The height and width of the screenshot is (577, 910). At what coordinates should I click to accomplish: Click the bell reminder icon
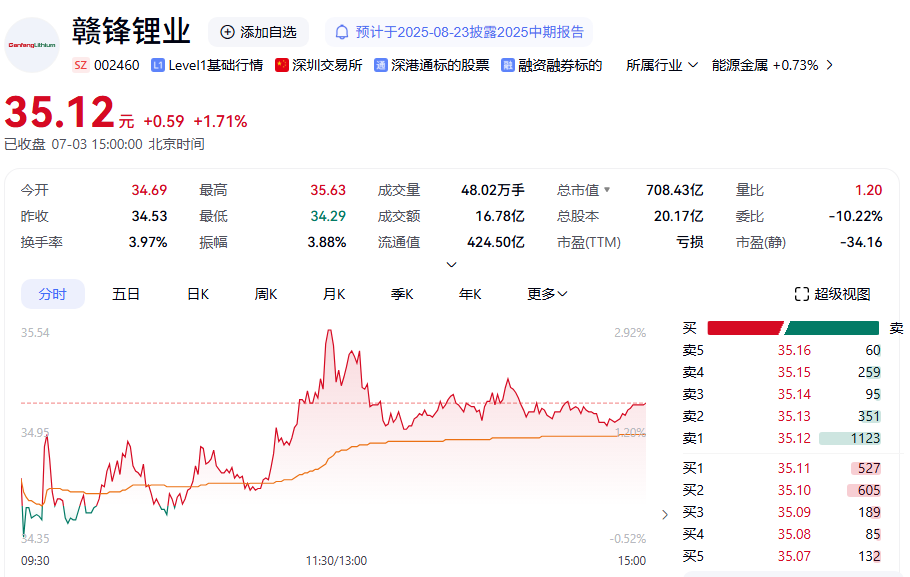click(x=342, y=32)
